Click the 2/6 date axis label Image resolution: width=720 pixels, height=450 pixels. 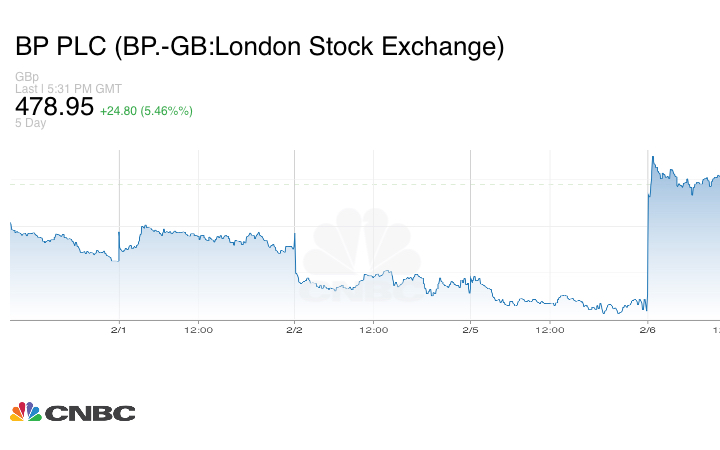[x=647, y=329]
